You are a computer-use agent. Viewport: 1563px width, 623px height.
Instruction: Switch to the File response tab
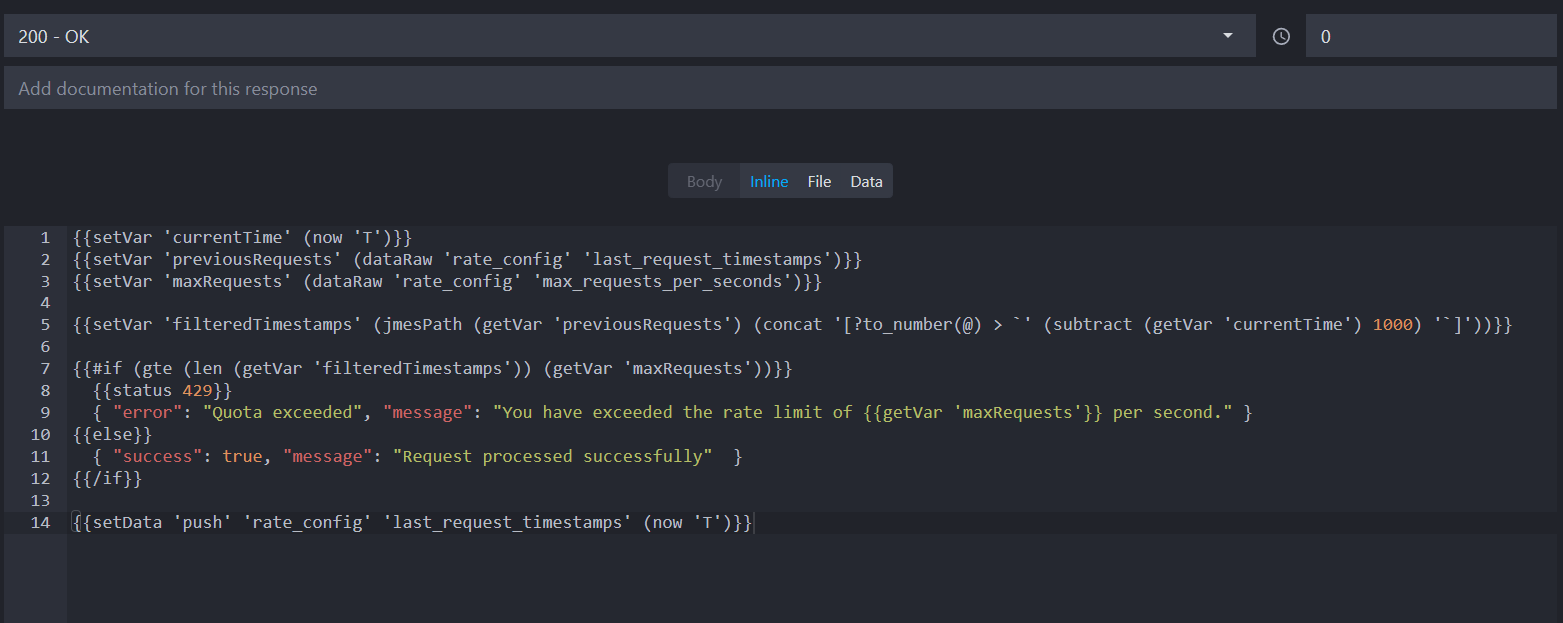[818, 181]
